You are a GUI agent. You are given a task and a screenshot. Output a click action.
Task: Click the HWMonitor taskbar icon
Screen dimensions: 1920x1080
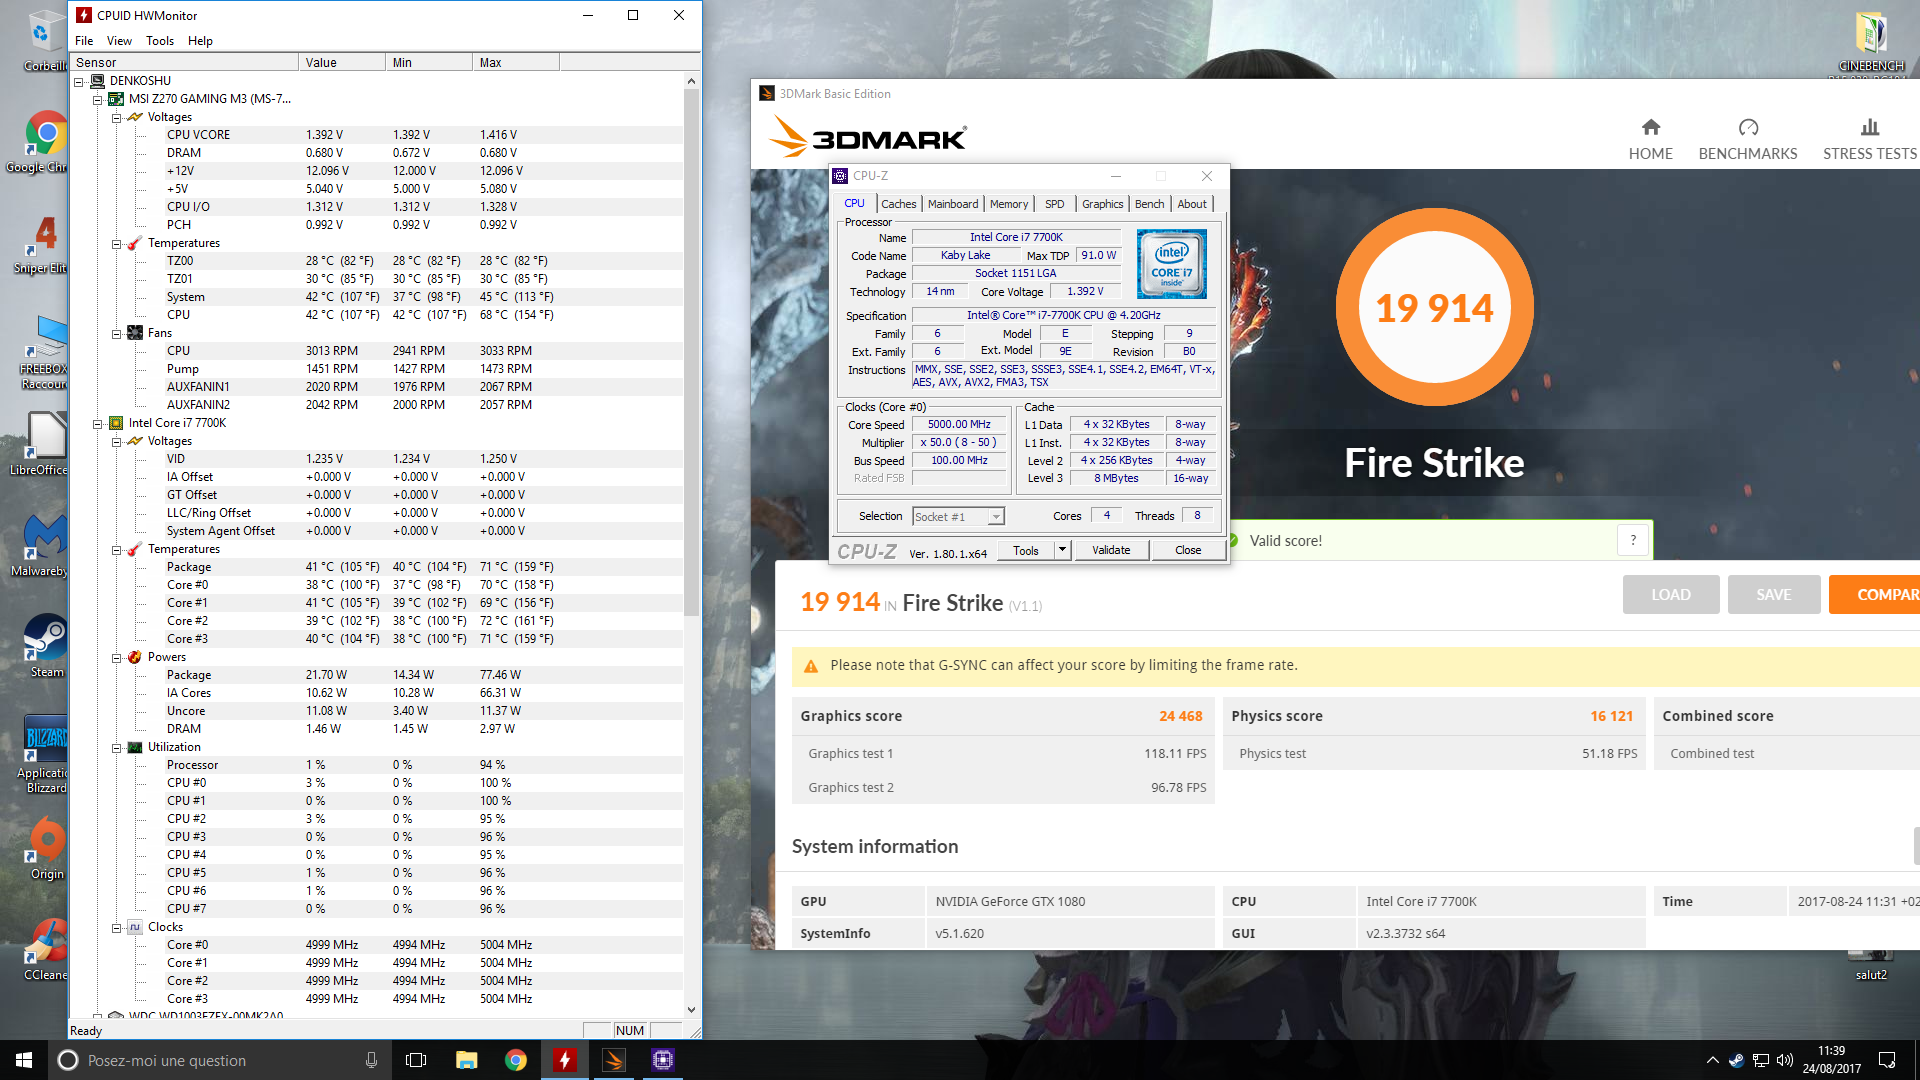(565, 1060)
